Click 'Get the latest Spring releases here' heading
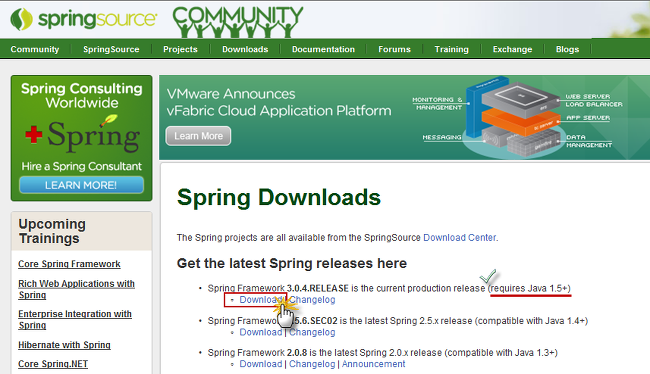650x374 pixels. coord(292,263)
